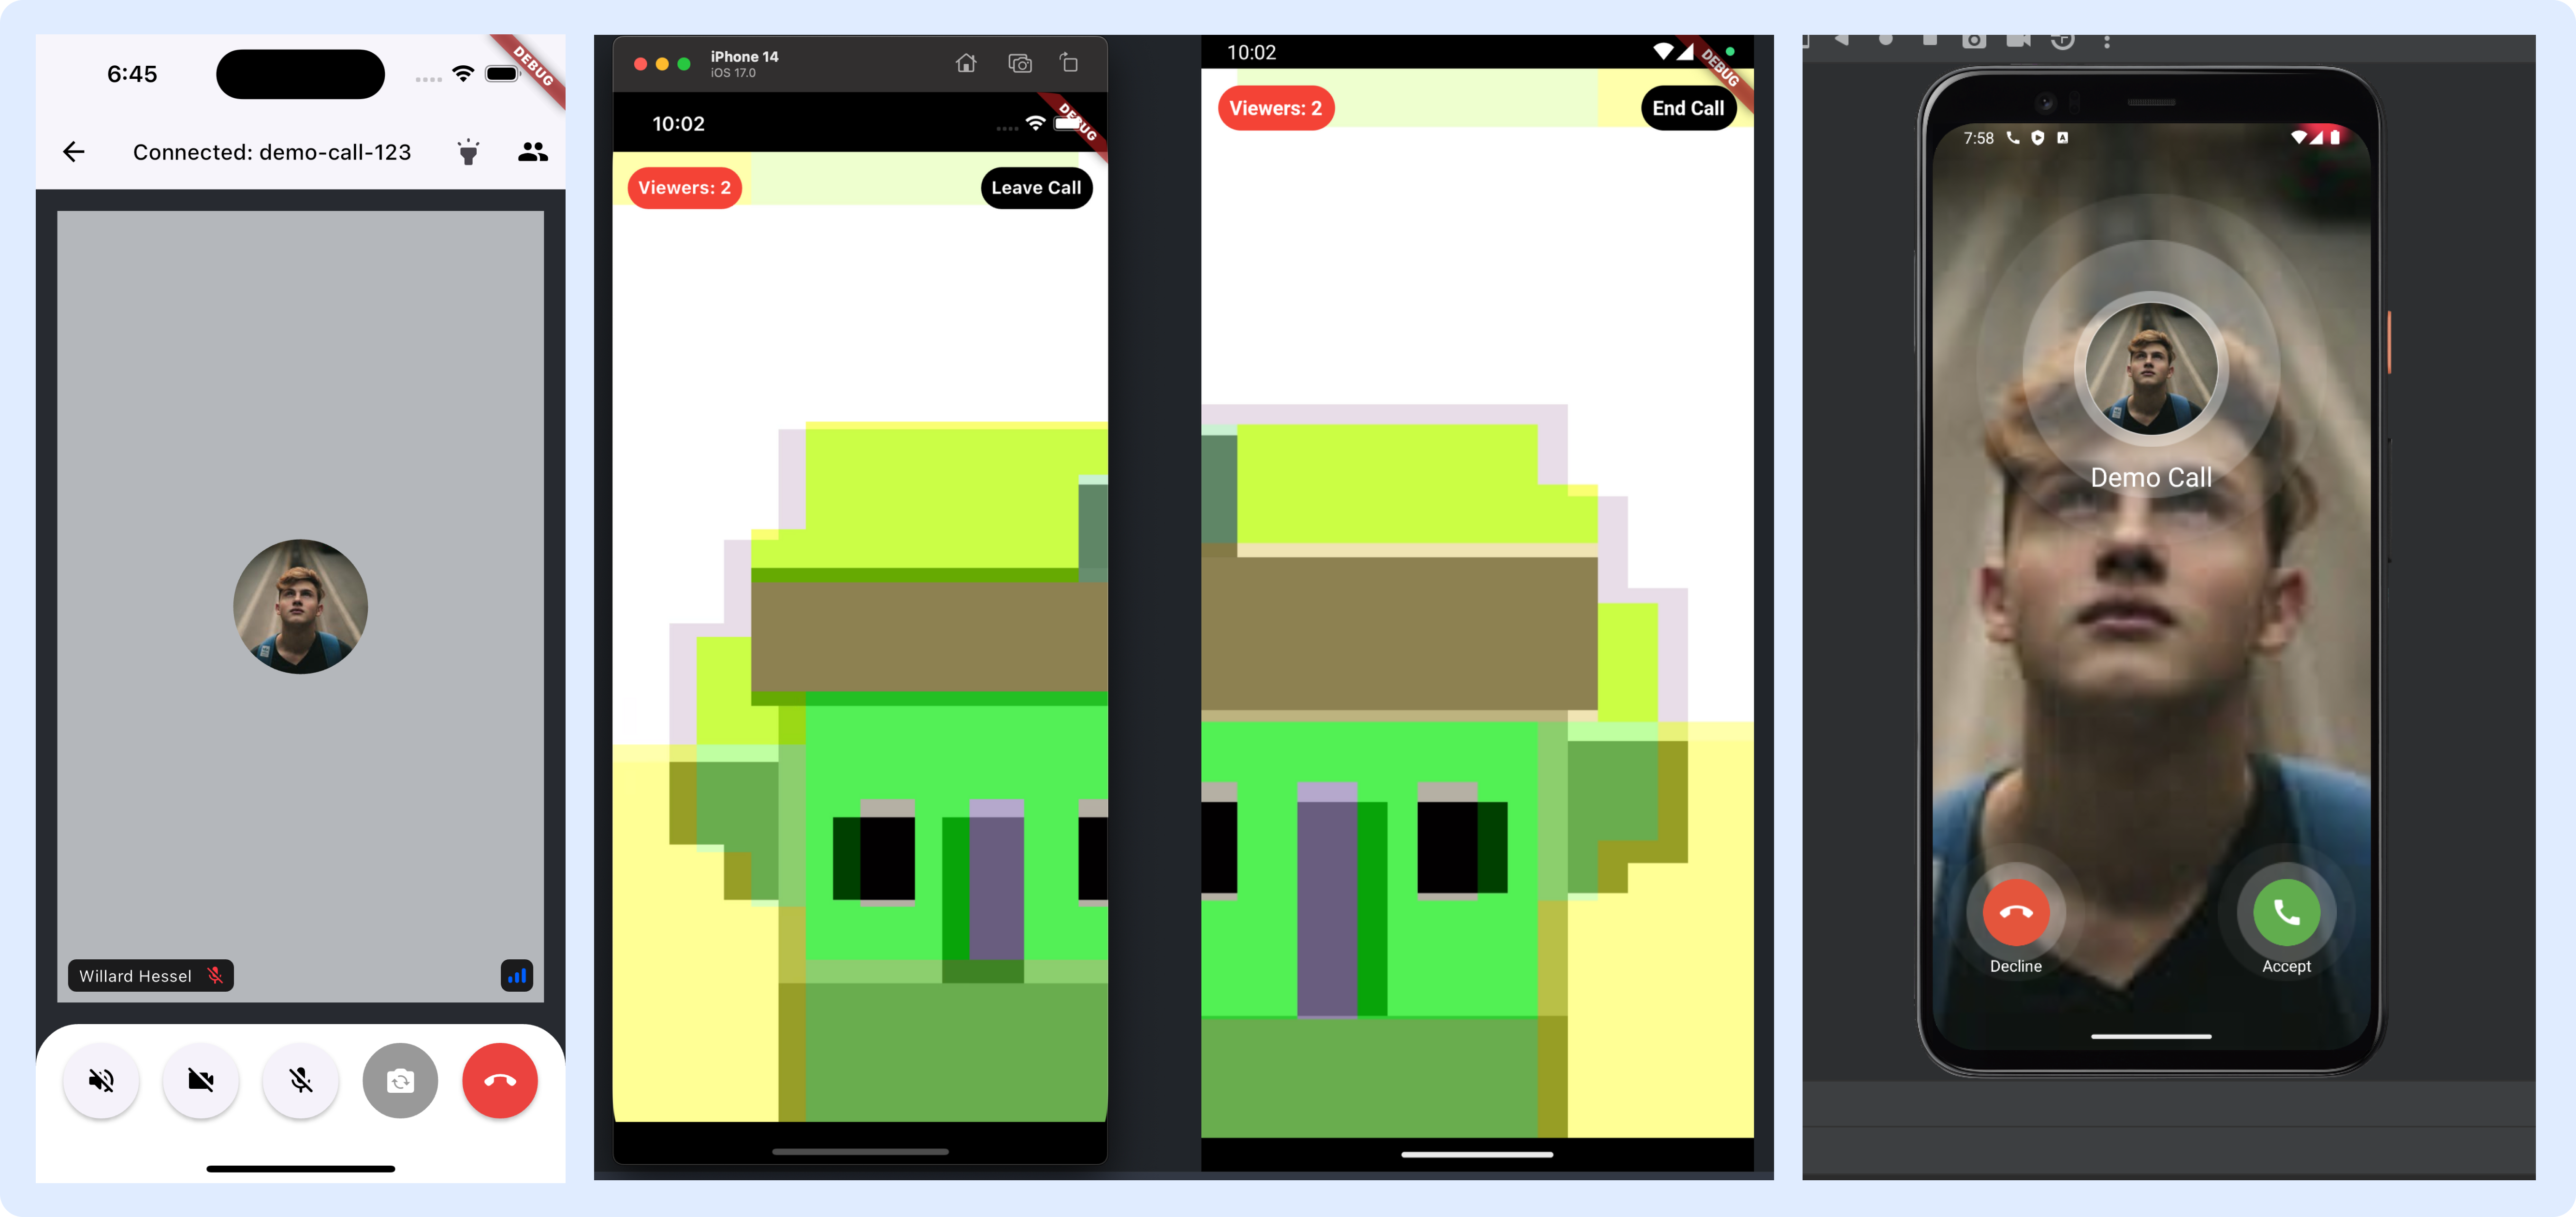Click Willard Hessel's avatar
The width and height of the screenshot is (2576, 1217).
[x=300, y=606]
